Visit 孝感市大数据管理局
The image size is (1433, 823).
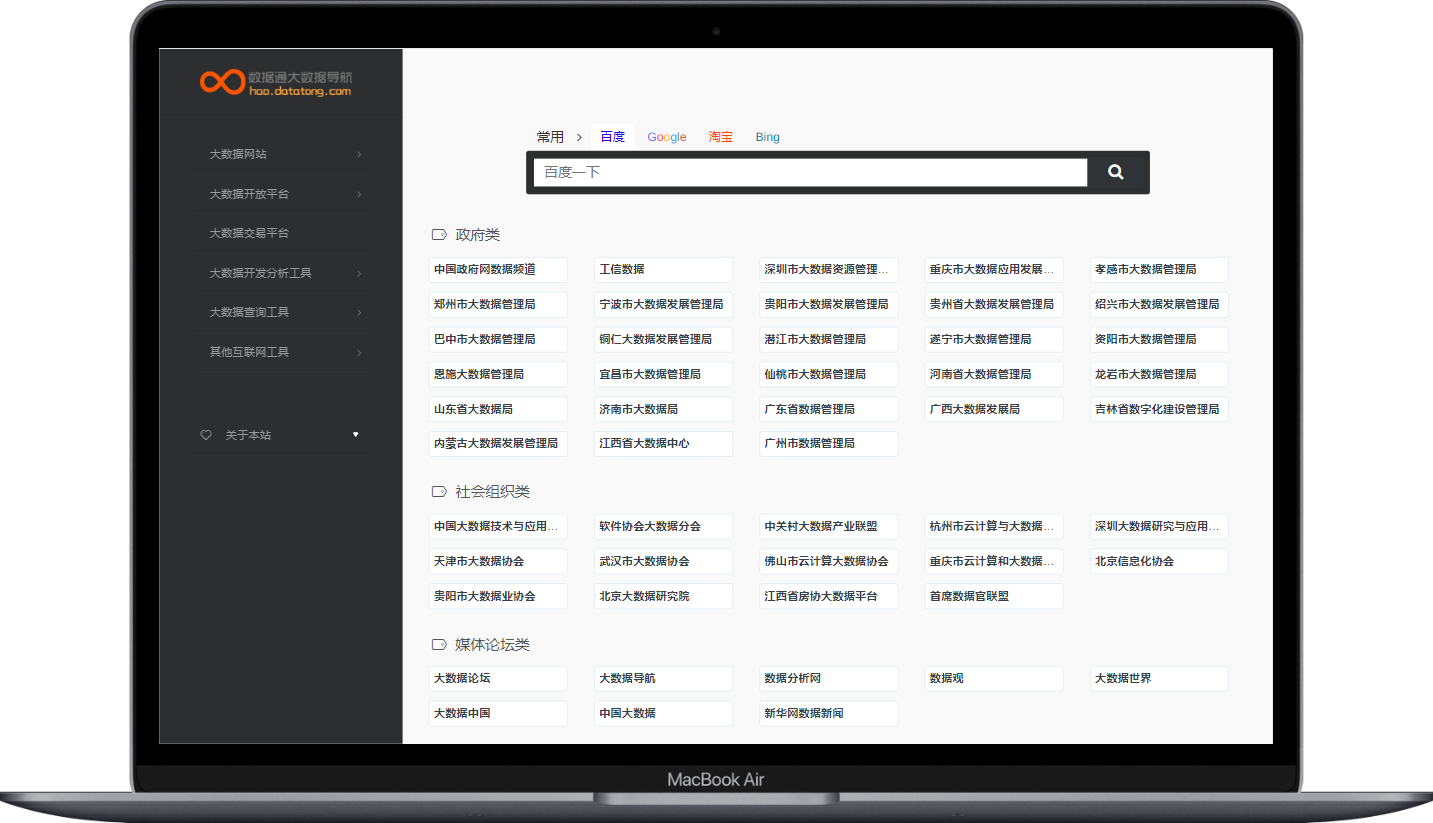click(x=1159, y=270)
